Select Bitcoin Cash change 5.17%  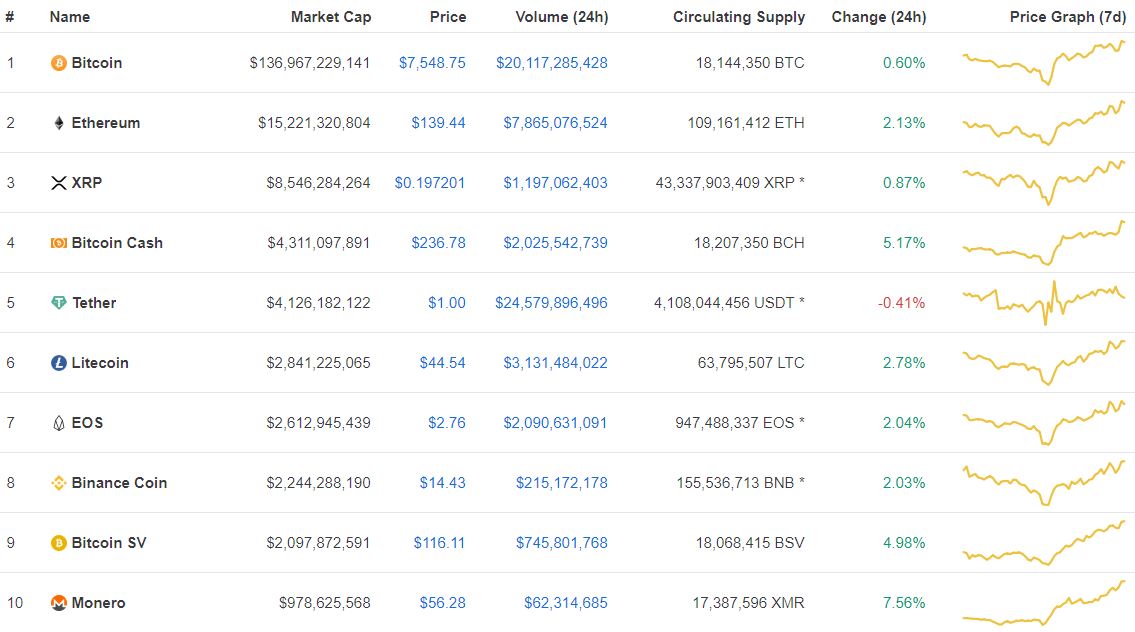[903, 243]
